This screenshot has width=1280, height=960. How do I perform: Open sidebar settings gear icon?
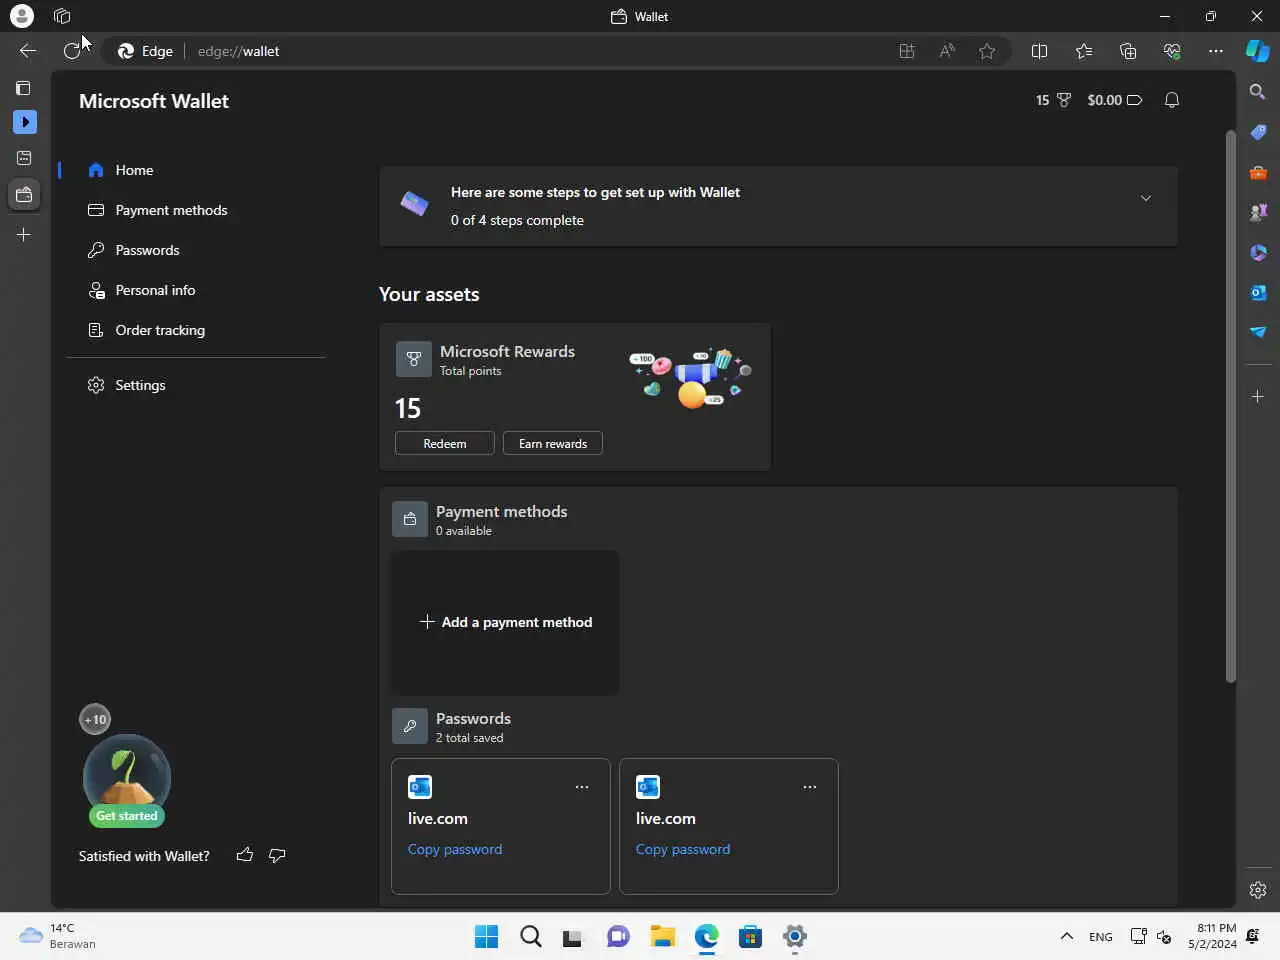tap(1258, 889)
